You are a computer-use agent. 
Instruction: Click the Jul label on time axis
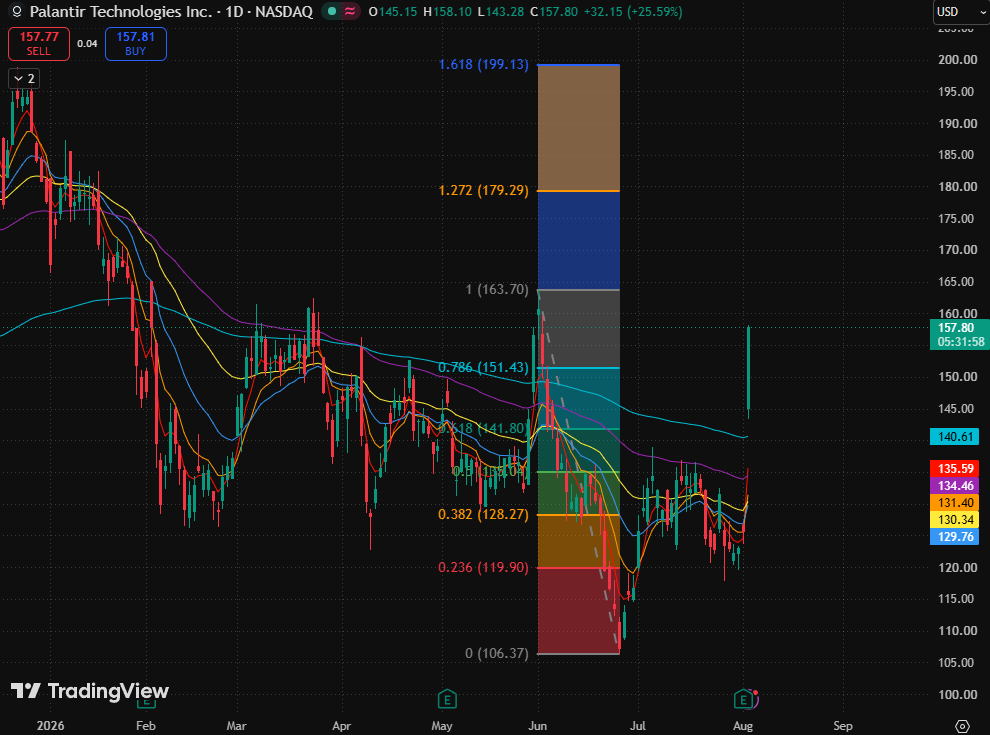coord(638,726)
